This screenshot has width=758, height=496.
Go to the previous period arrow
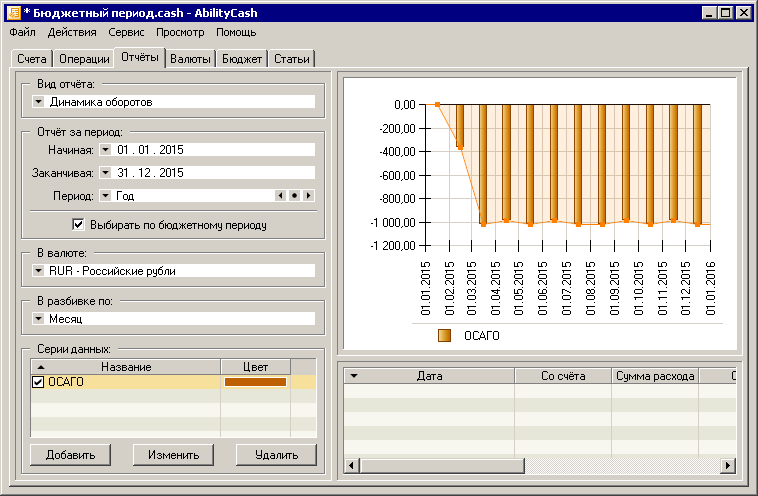pos(281,196)
